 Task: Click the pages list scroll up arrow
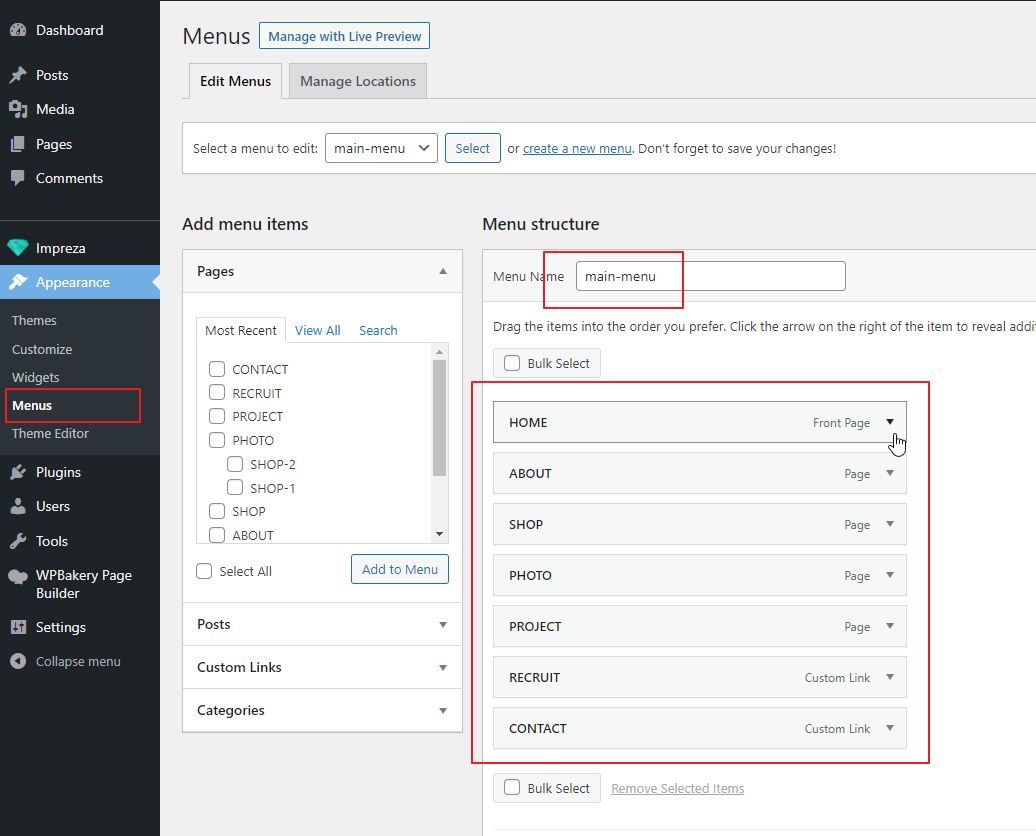(x=439, y=351)
